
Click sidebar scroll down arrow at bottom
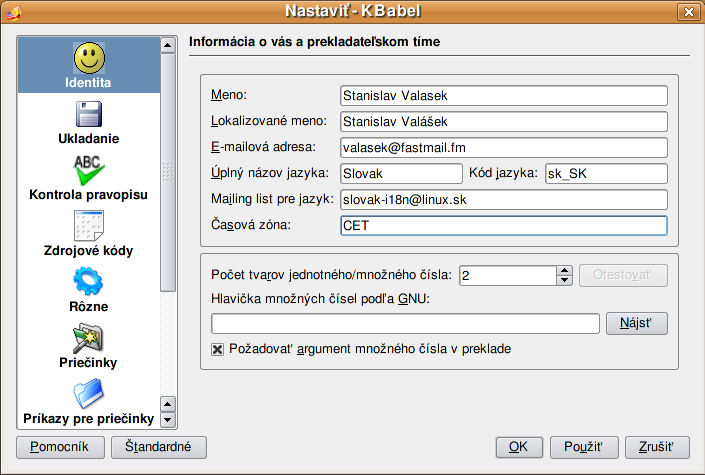coord(168,420)
